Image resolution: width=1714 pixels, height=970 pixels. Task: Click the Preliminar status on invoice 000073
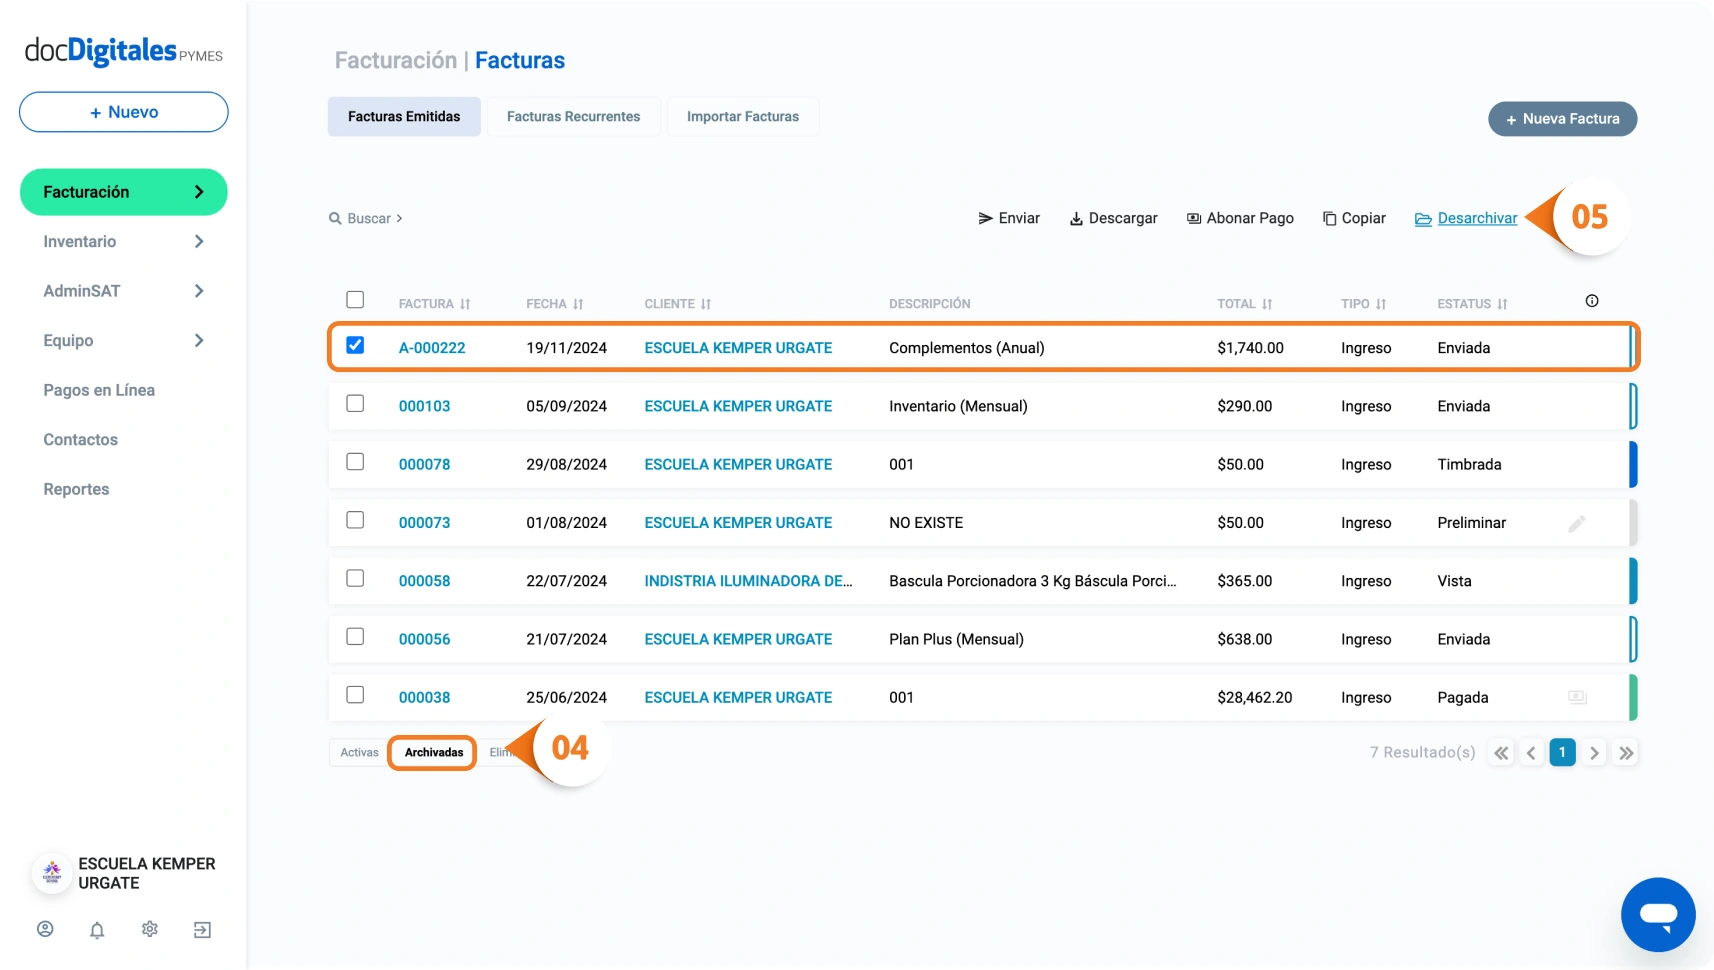click(1471, 523)
